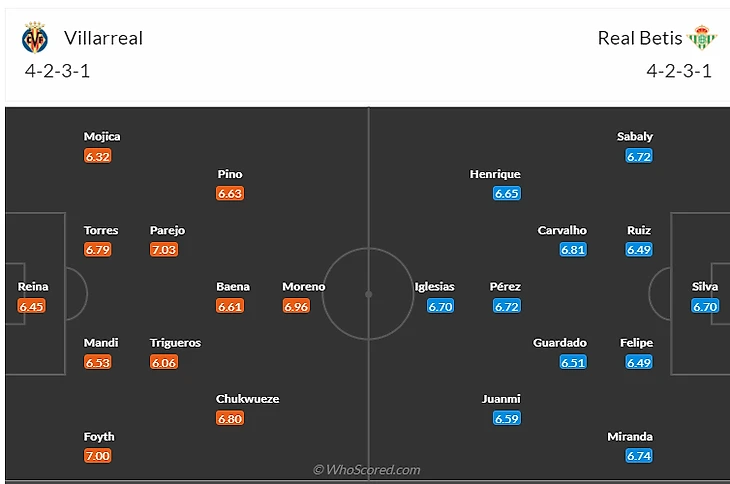
Task: Select Sabaly's 6.72 rating badge
Action: [x=639, y=156]
